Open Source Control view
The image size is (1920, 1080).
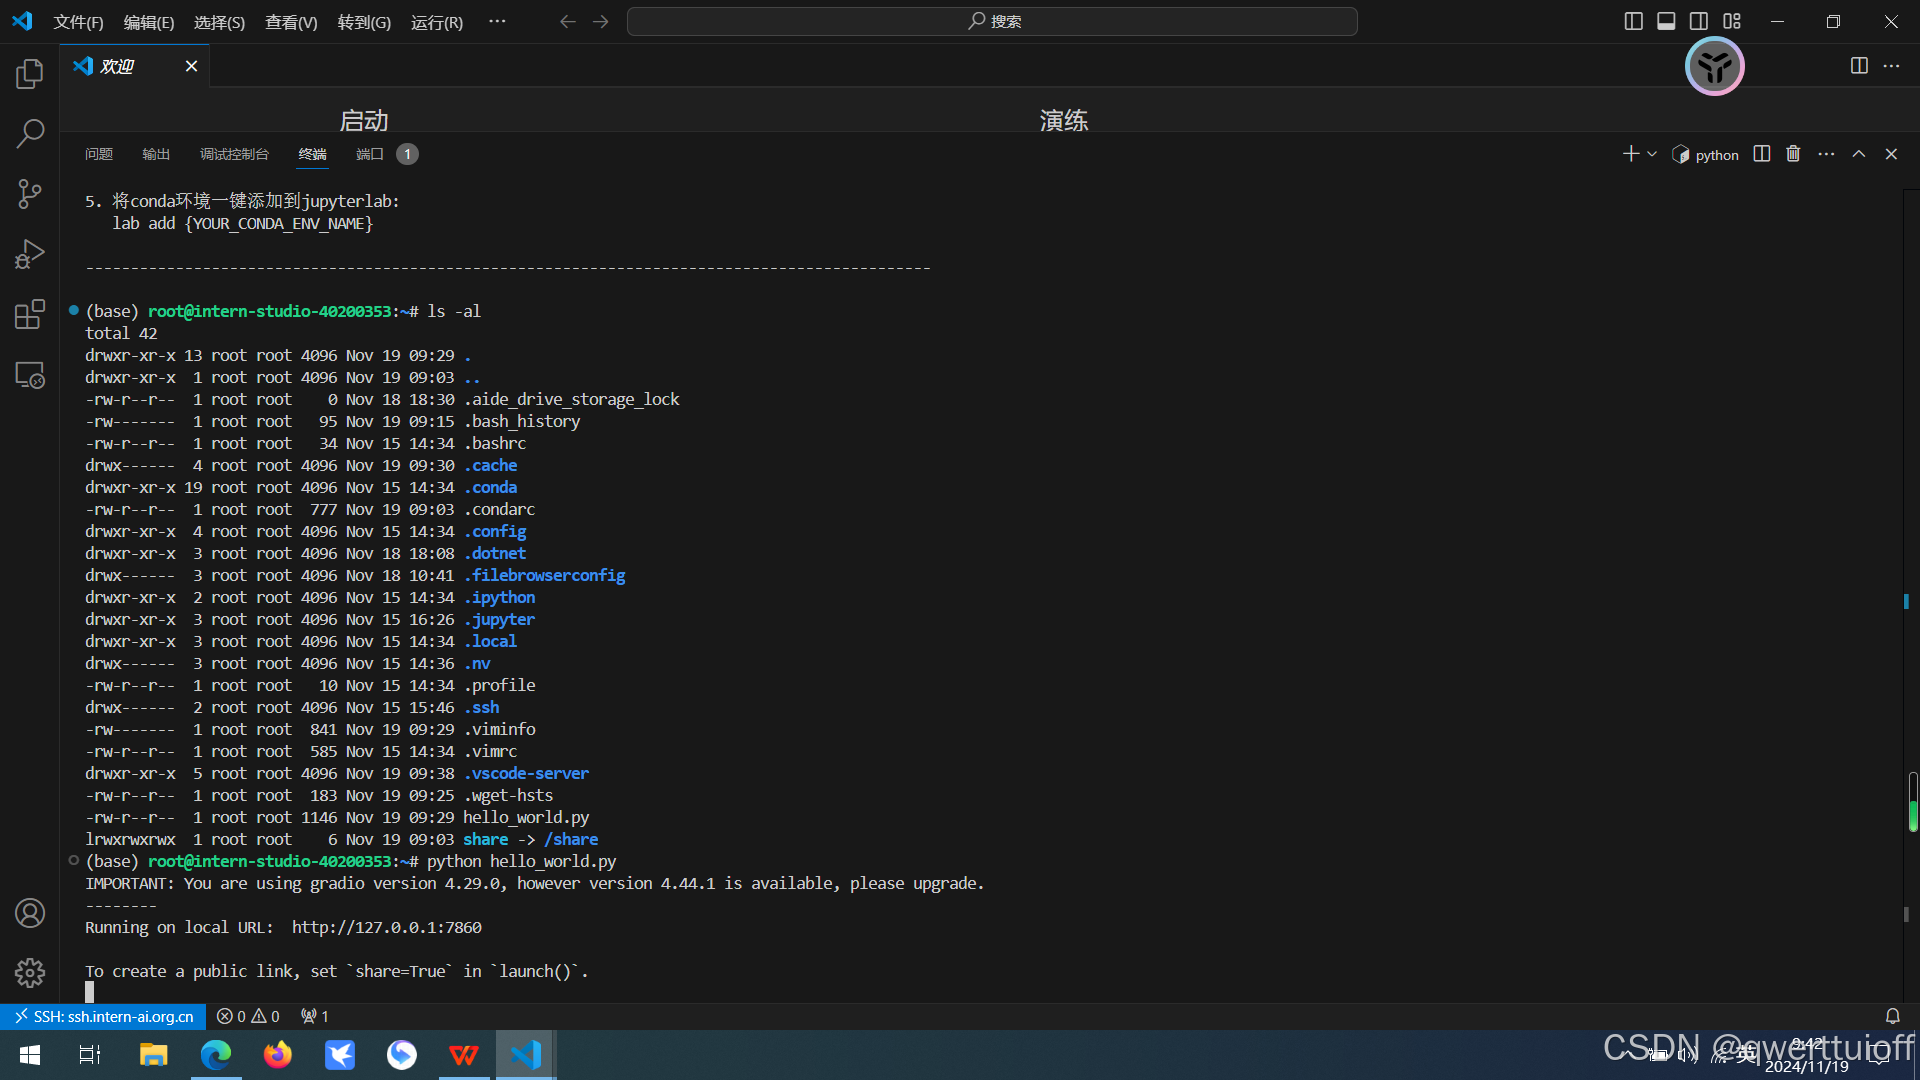click(x=30, y=194)
